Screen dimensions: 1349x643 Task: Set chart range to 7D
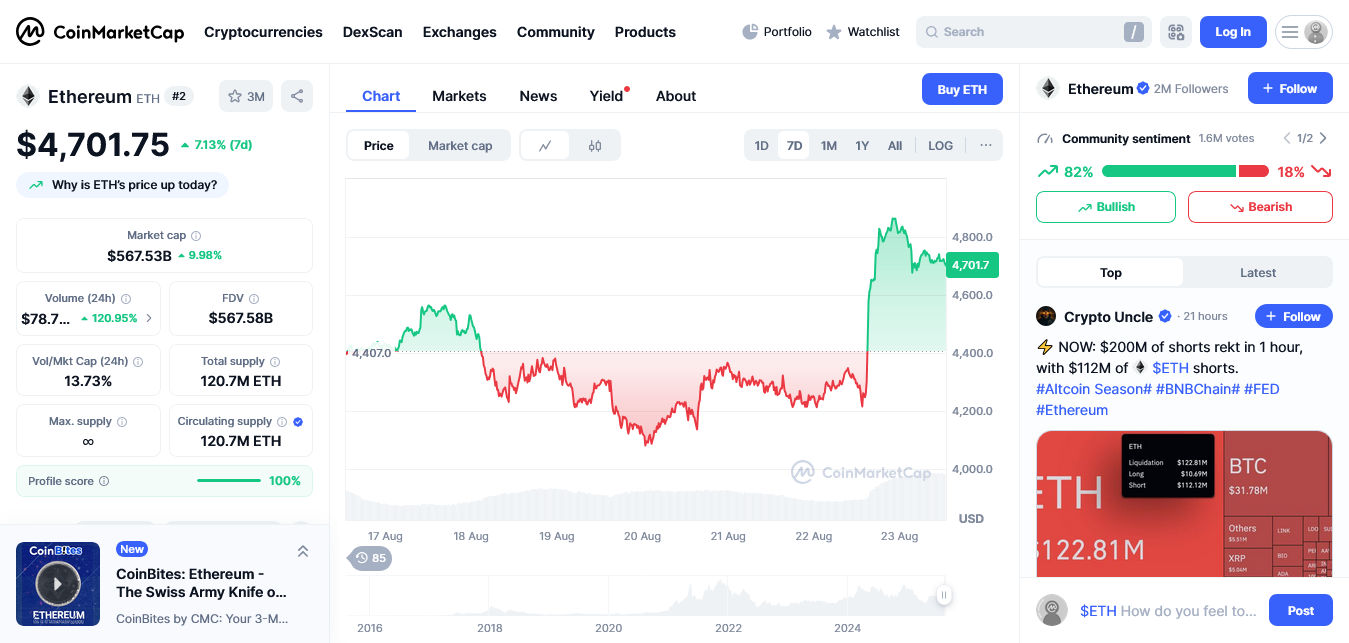(794, 146)
